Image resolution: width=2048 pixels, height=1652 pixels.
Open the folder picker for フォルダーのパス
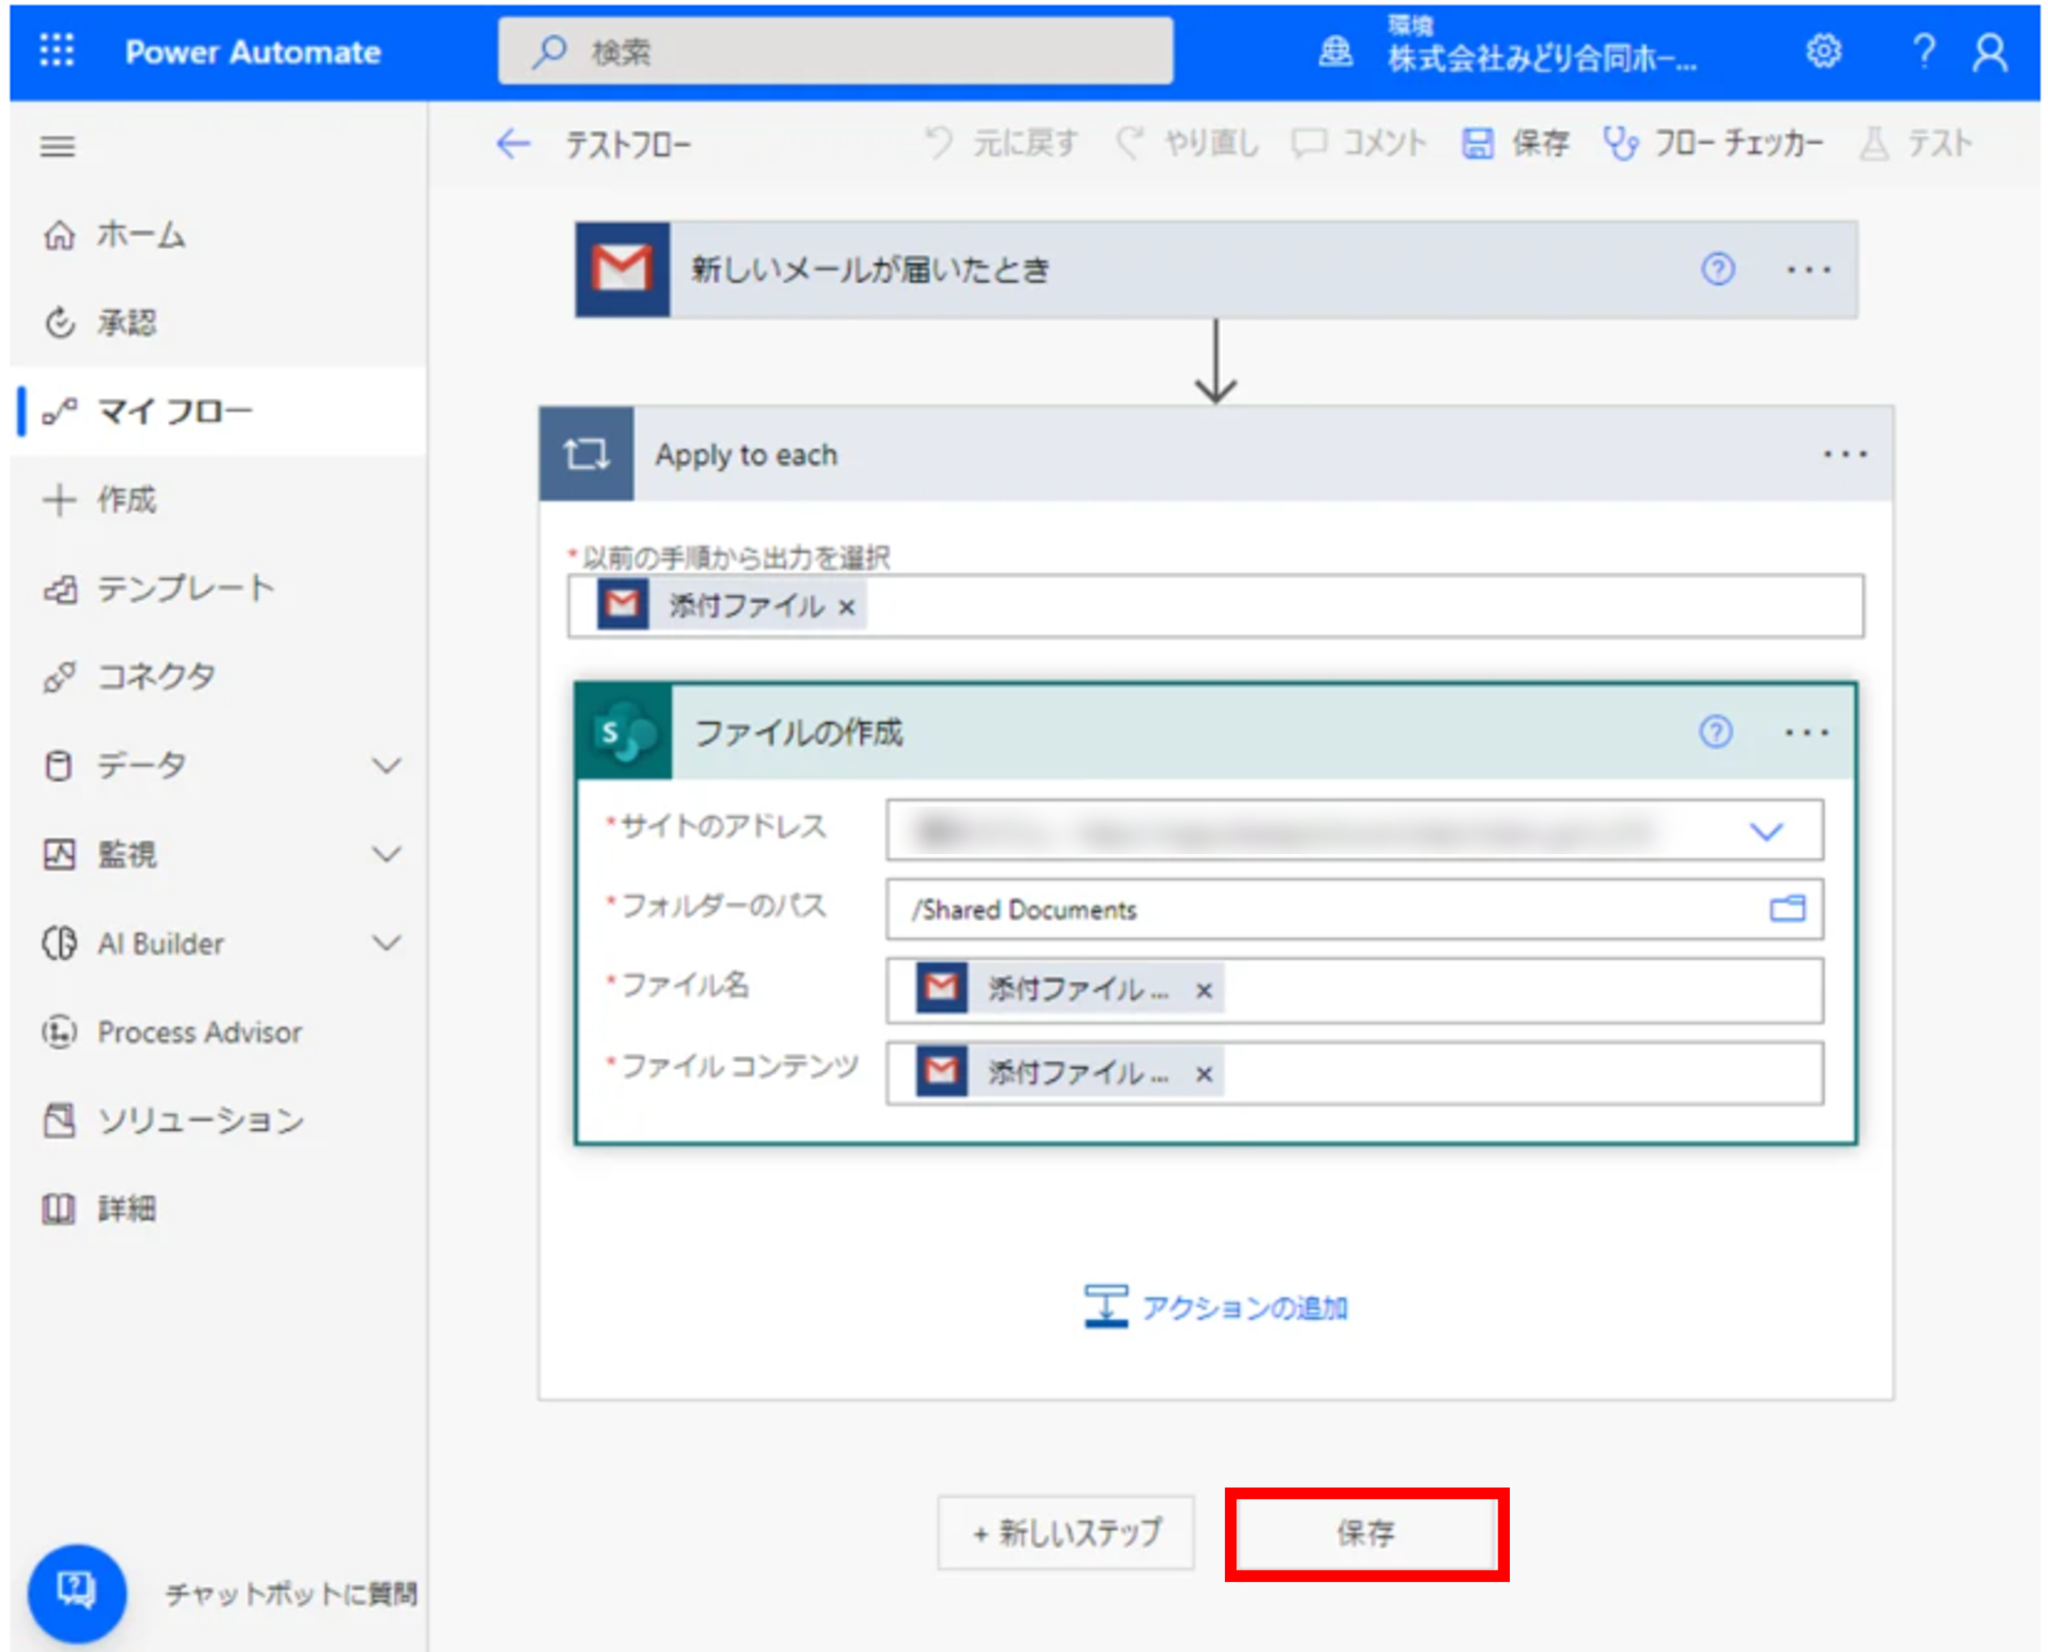pyautogui.click(x=1789, y=909)
